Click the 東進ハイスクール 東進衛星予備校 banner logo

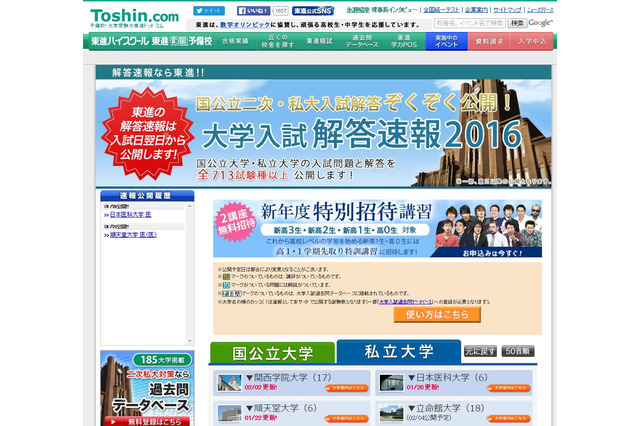(x=151, y=41)
